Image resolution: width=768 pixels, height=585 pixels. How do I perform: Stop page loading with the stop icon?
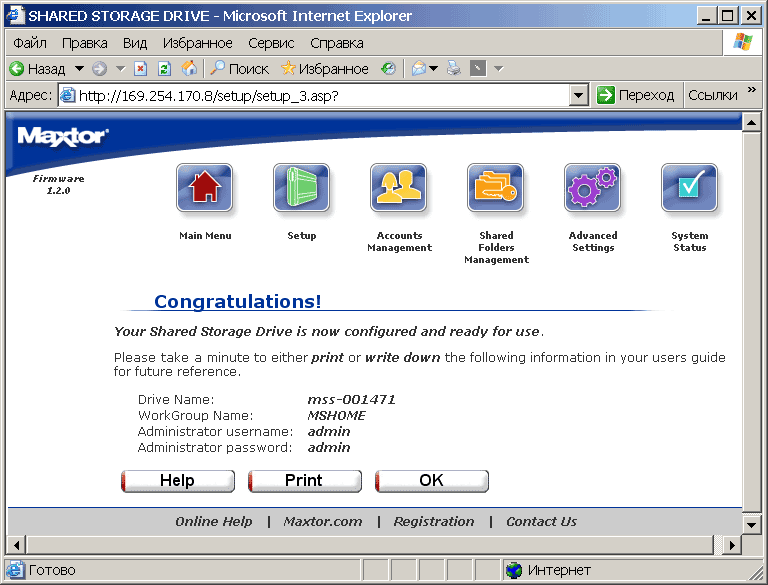141,69
